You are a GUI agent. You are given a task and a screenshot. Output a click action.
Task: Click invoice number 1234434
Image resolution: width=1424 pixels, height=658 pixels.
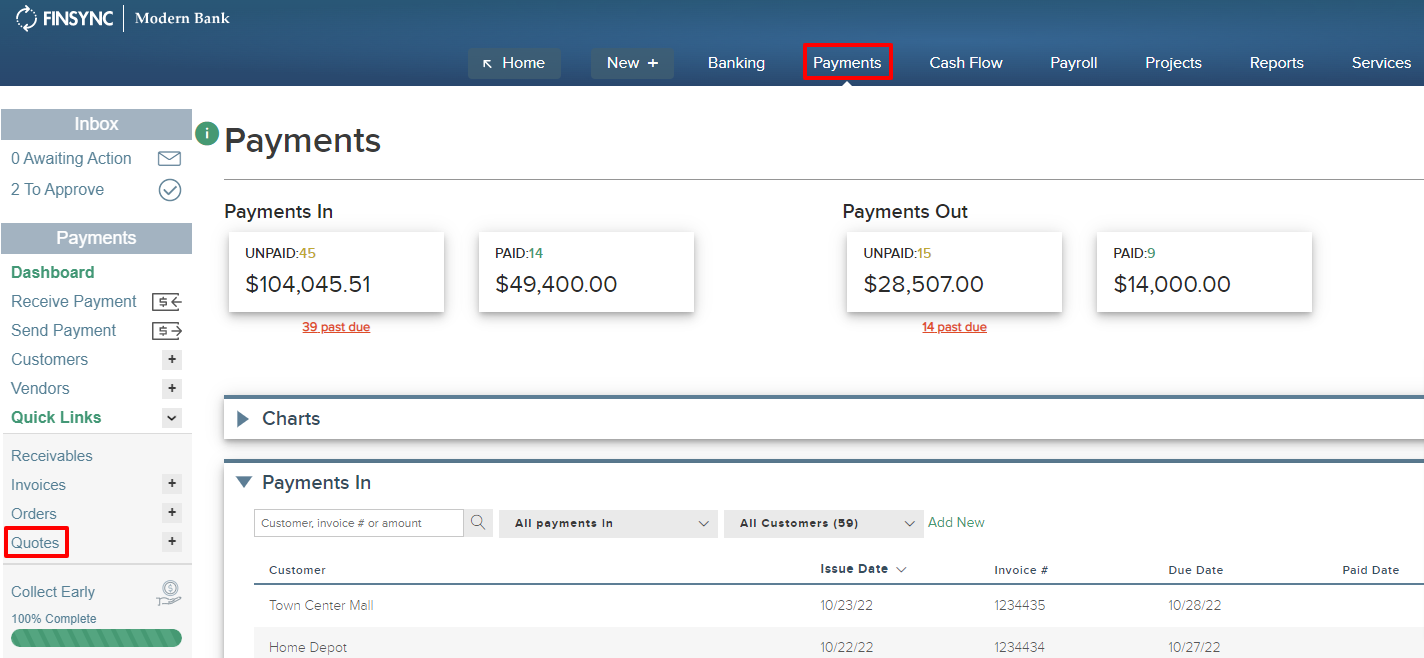1019,647
